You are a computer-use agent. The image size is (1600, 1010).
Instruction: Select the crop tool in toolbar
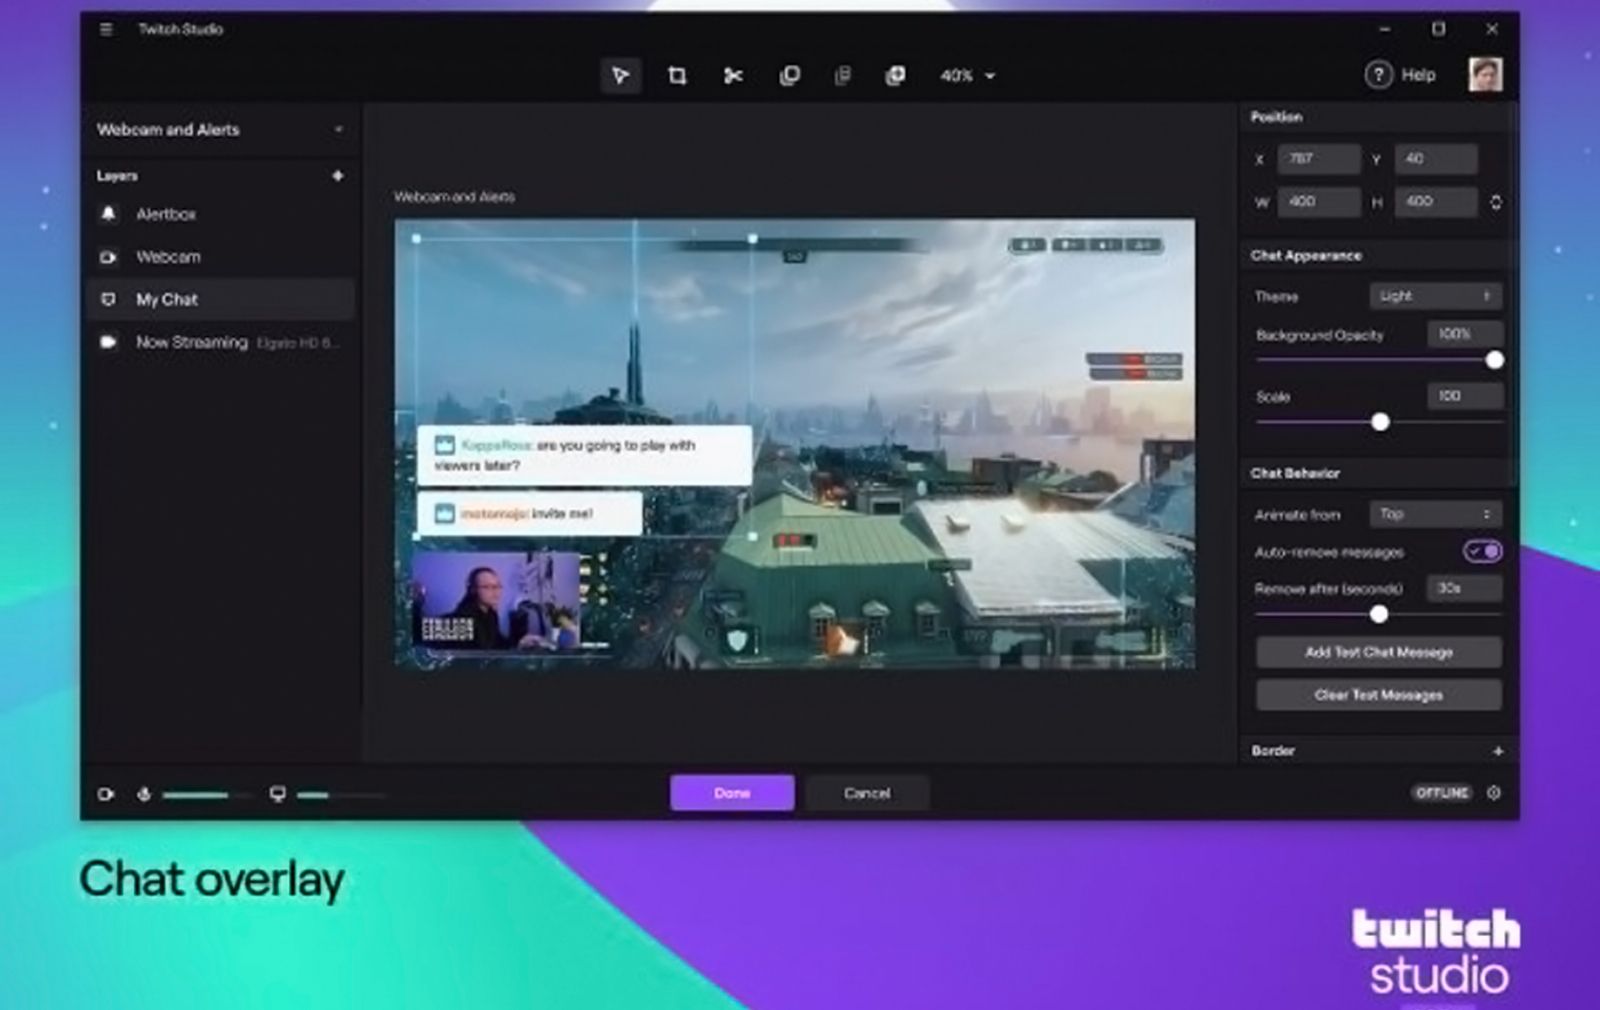677,76
